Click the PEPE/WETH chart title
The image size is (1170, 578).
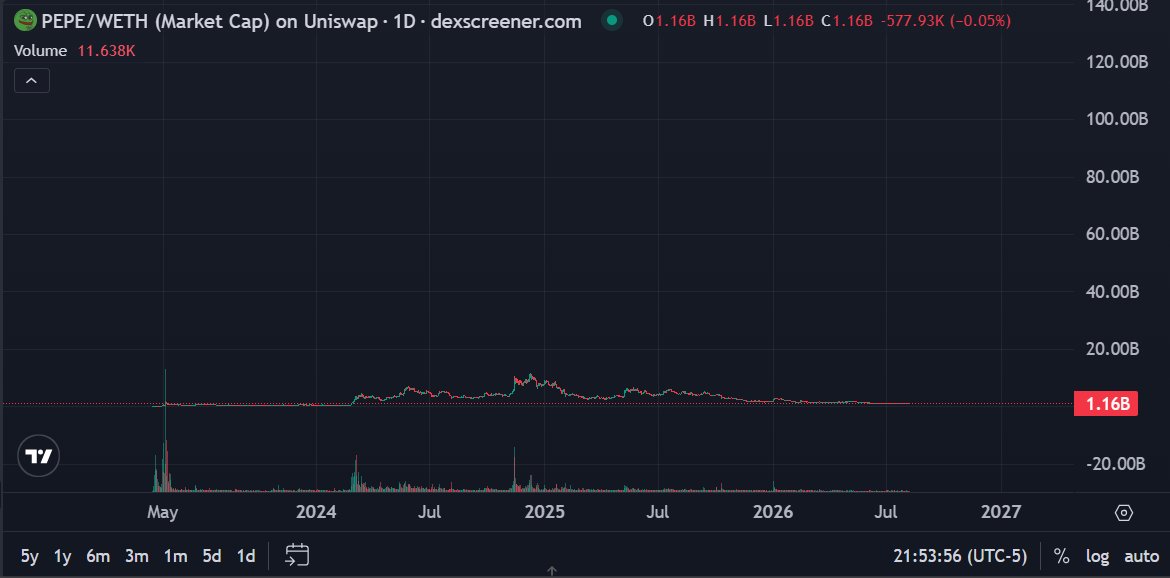click(311, 21)
